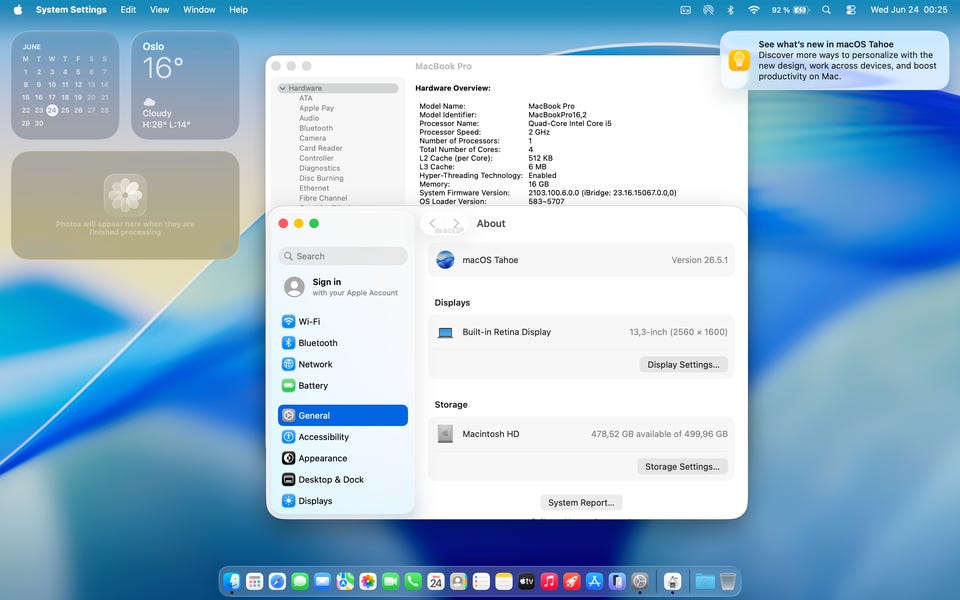This screenshot has width=960, height=600.
Task: Open the Trash in the Dock
Action: click(727, 581)
